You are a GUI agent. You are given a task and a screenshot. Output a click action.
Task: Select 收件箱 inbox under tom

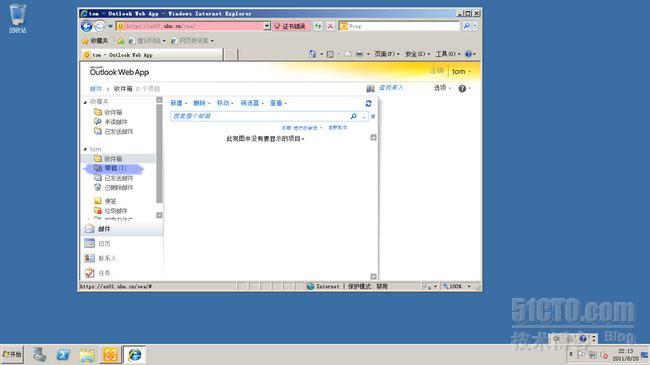pyautogui.click(x=118, y=159)
